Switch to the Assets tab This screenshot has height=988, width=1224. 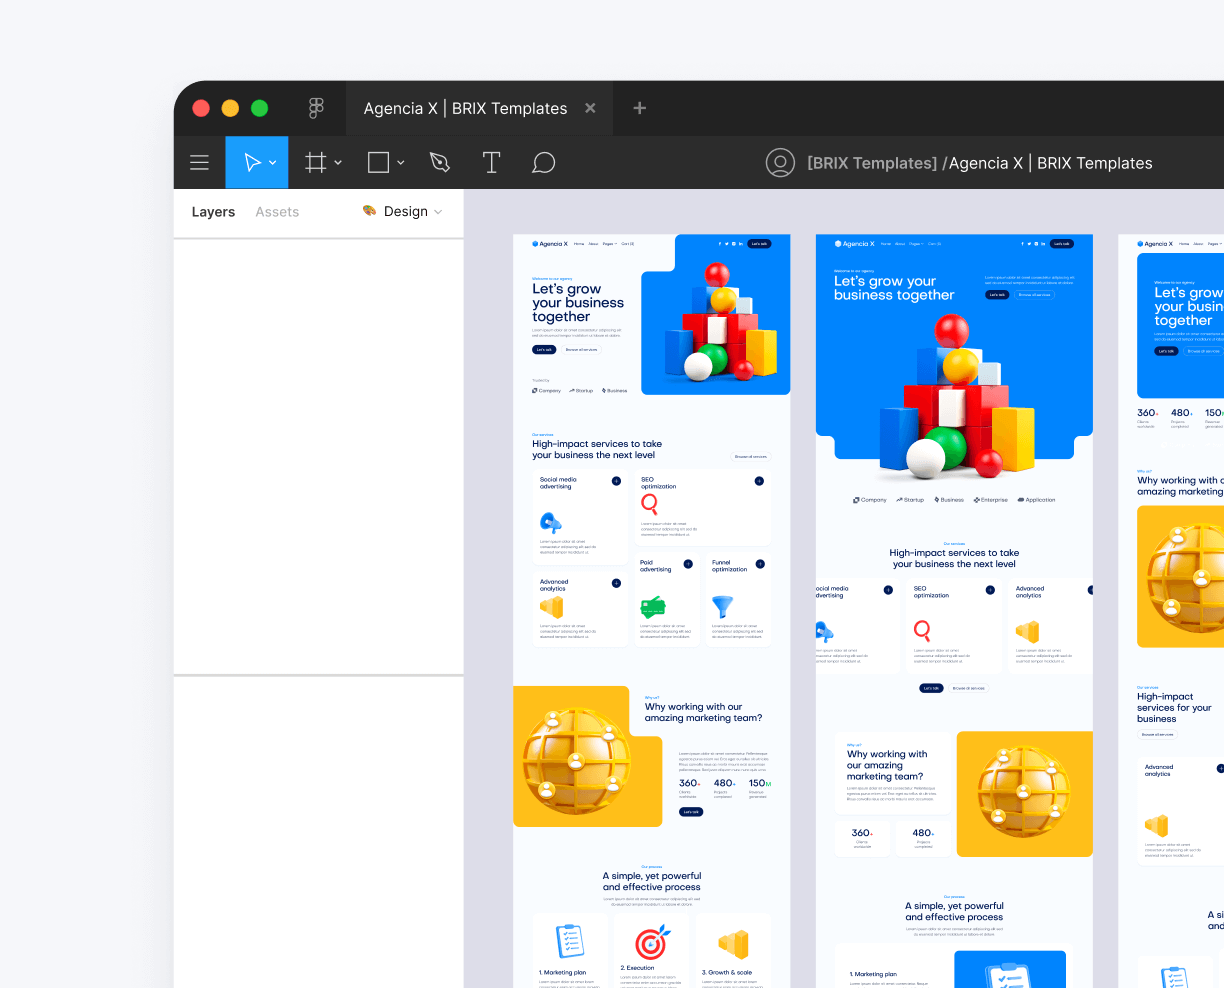[277, 211]
